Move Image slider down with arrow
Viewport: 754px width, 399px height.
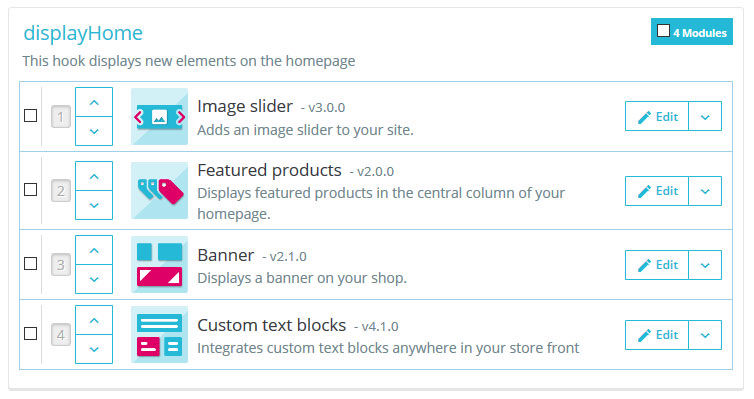94,131
